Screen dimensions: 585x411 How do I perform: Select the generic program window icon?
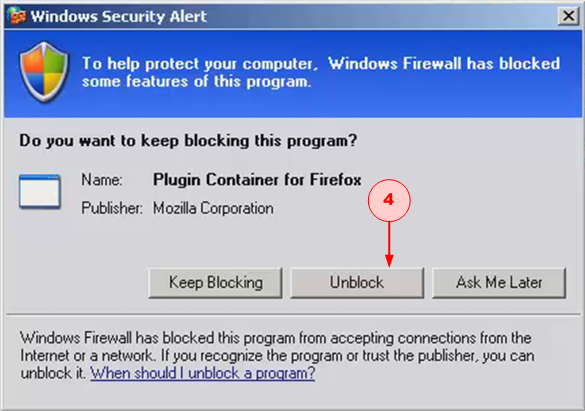tap(40, 191)
